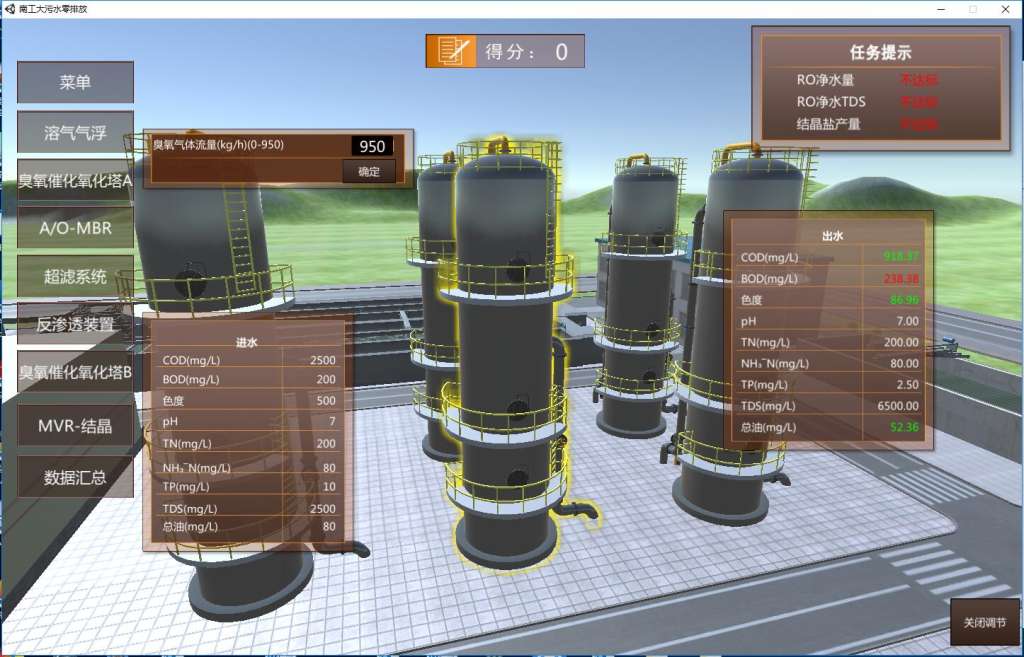The width and height of the screenshot is (1024, 657).
Task: Click the ozone gas flow input showing 950
Action: click(x=372, y=146)
